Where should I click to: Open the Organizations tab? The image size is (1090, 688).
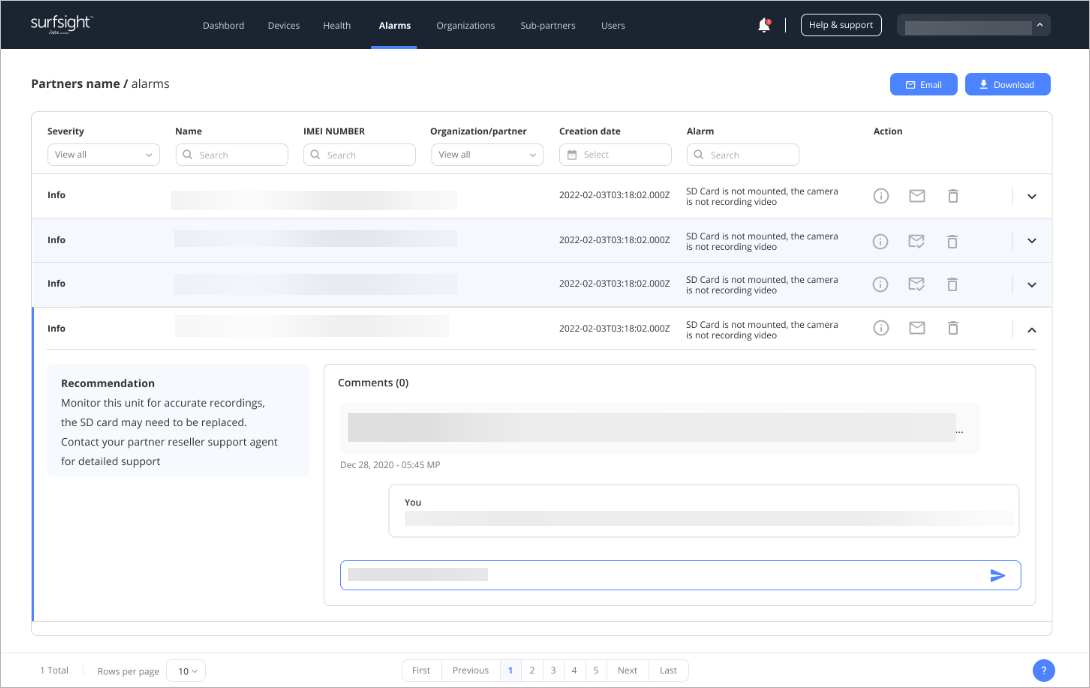click(466, 26)
